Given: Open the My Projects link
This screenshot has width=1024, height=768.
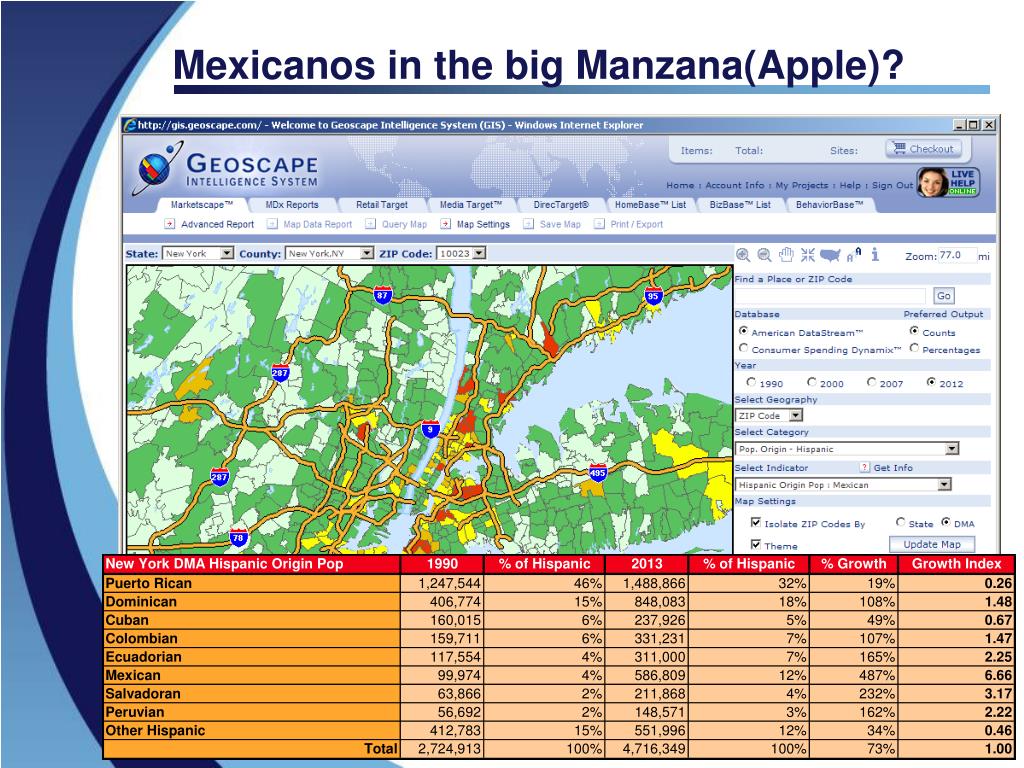Looking at the screenshot, I should pyautogui.click(x=801, y=185).
